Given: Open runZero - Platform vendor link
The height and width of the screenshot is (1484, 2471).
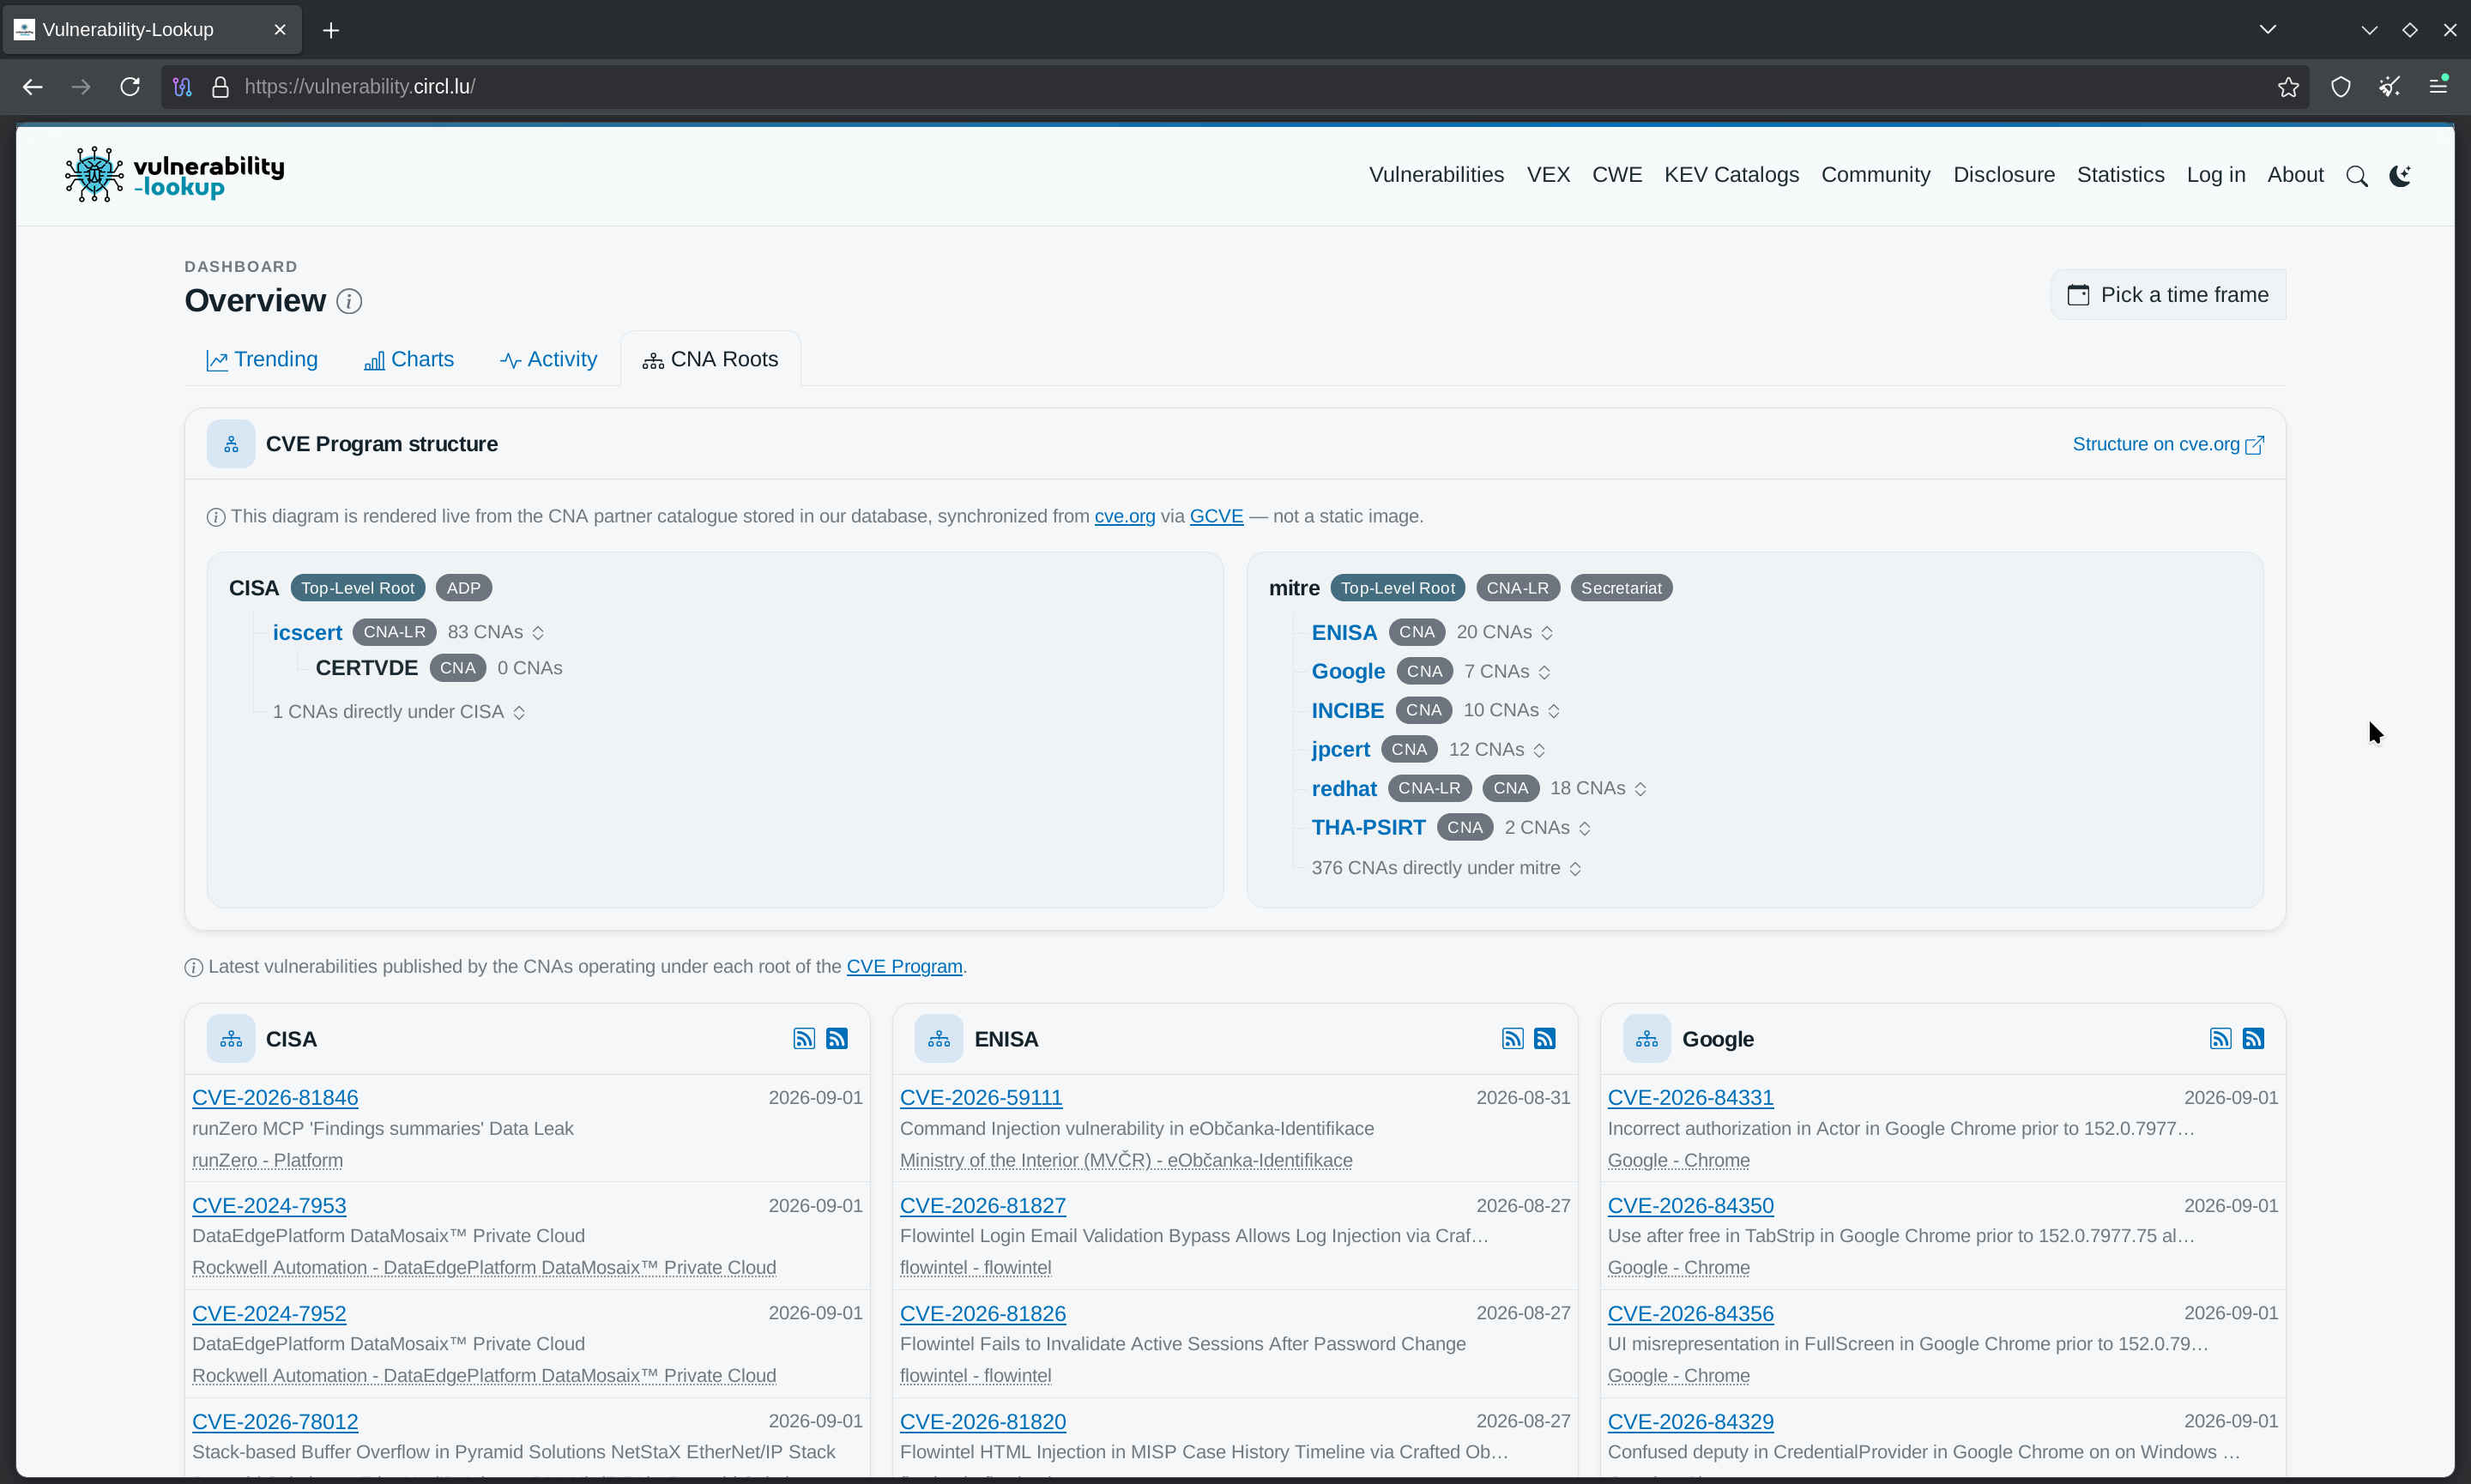Looking at the screenshot, I should tap(267, 1161).
